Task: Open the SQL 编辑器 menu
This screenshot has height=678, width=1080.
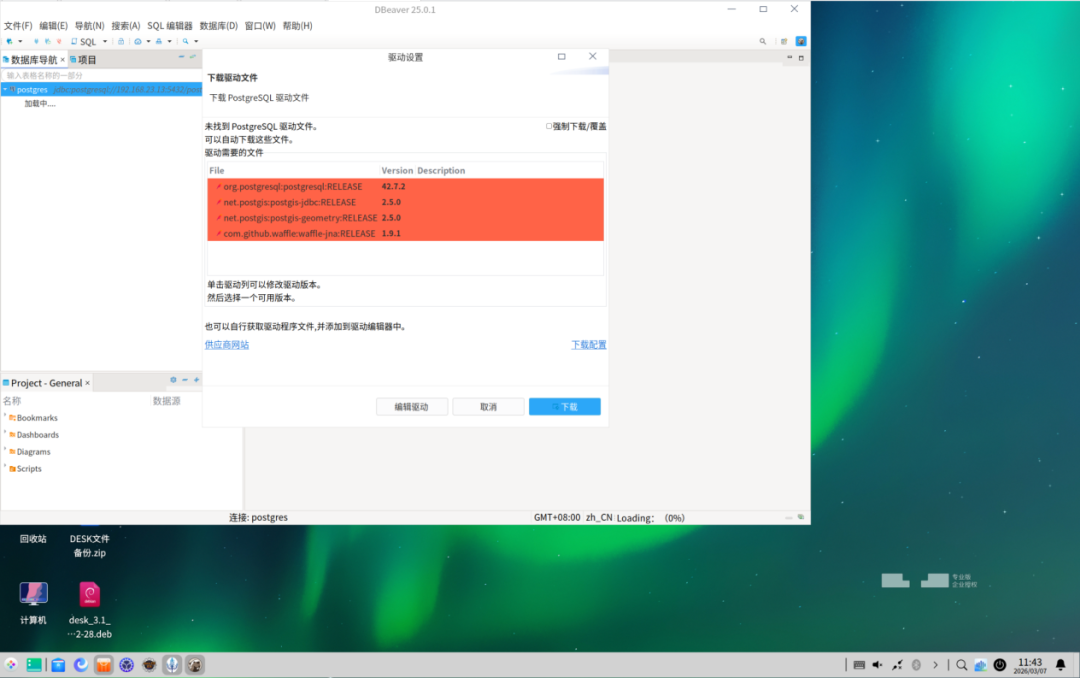Action: pyautogui.click(x=169, y=25)
